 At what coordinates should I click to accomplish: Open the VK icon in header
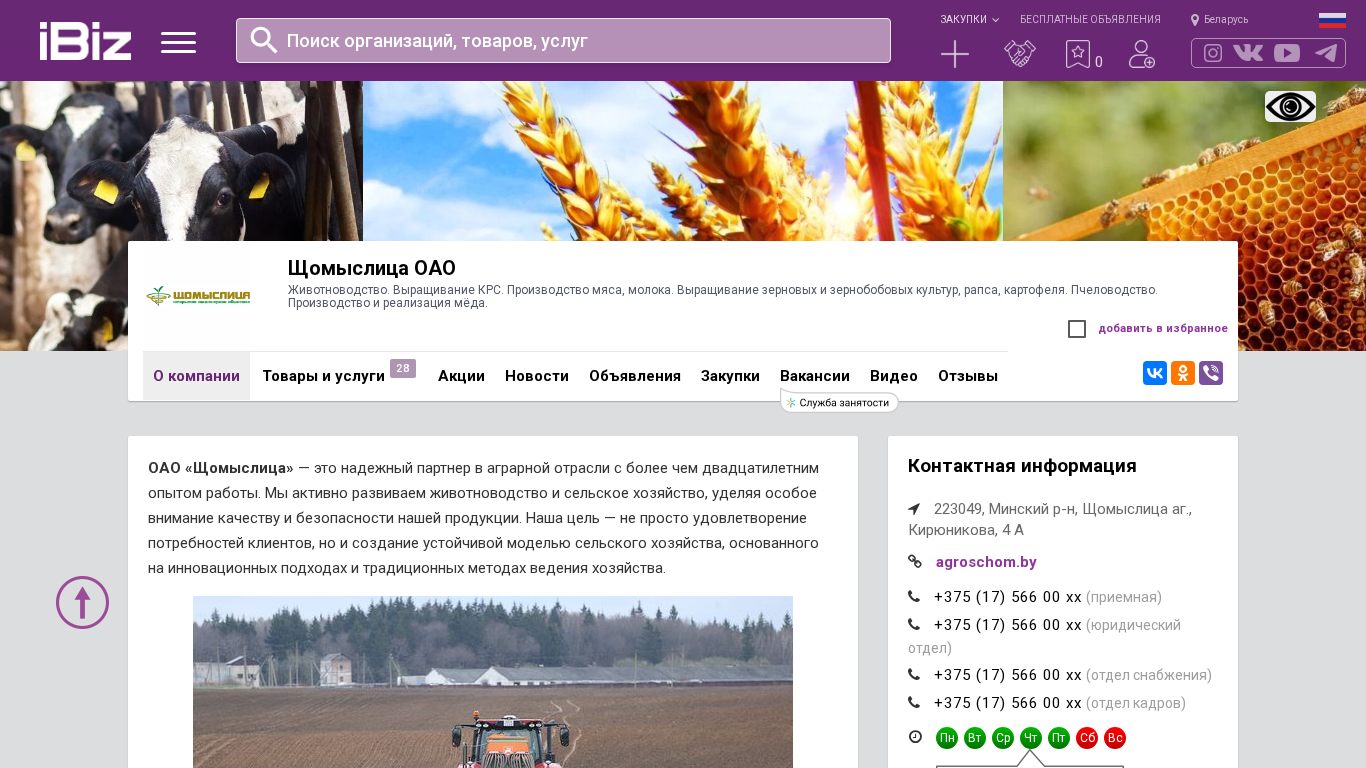click(x=1248, y=53)
